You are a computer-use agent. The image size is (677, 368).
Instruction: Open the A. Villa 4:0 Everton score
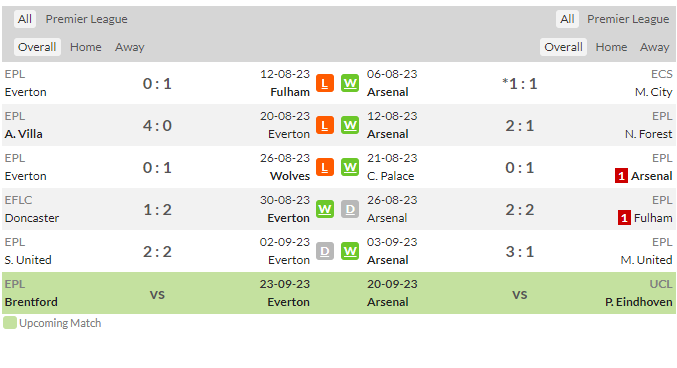coord(157,125)
